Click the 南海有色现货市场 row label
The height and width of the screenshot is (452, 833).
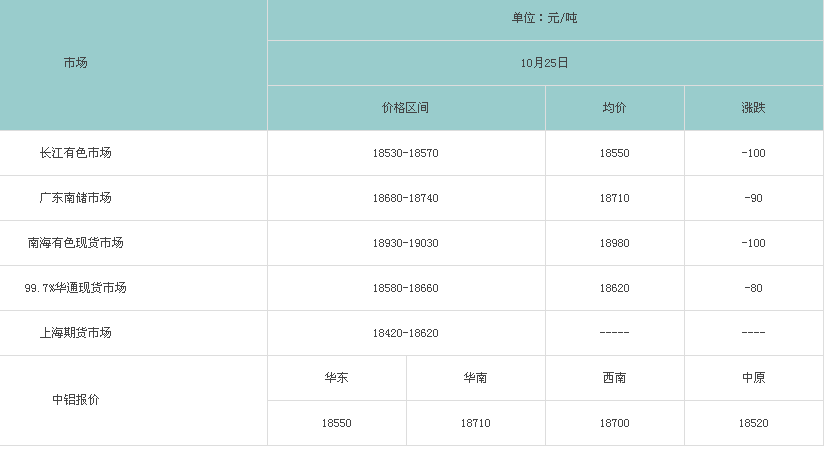click(x=75, y=243)
